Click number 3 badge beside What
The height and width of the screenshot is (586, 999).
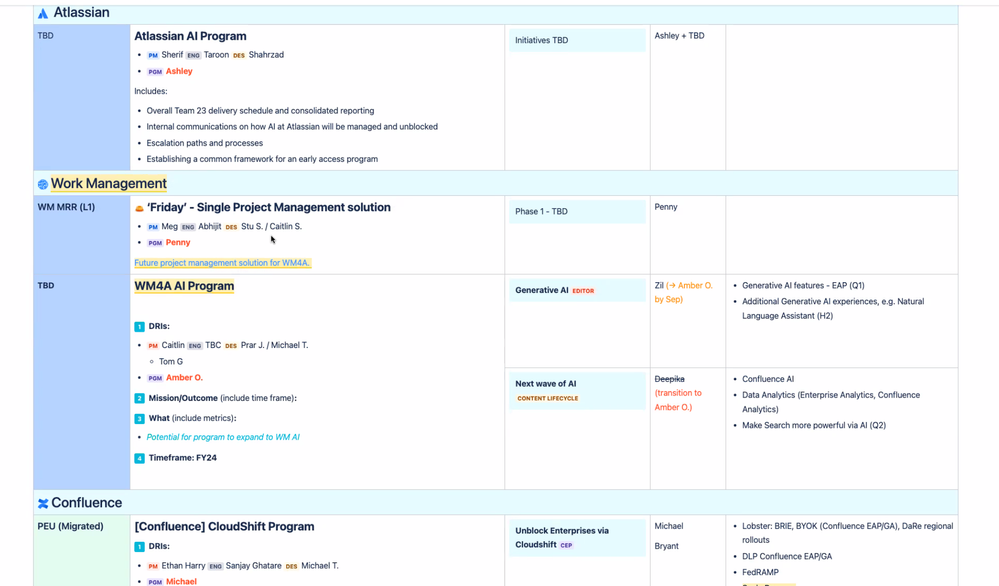(x=140, y=418)
